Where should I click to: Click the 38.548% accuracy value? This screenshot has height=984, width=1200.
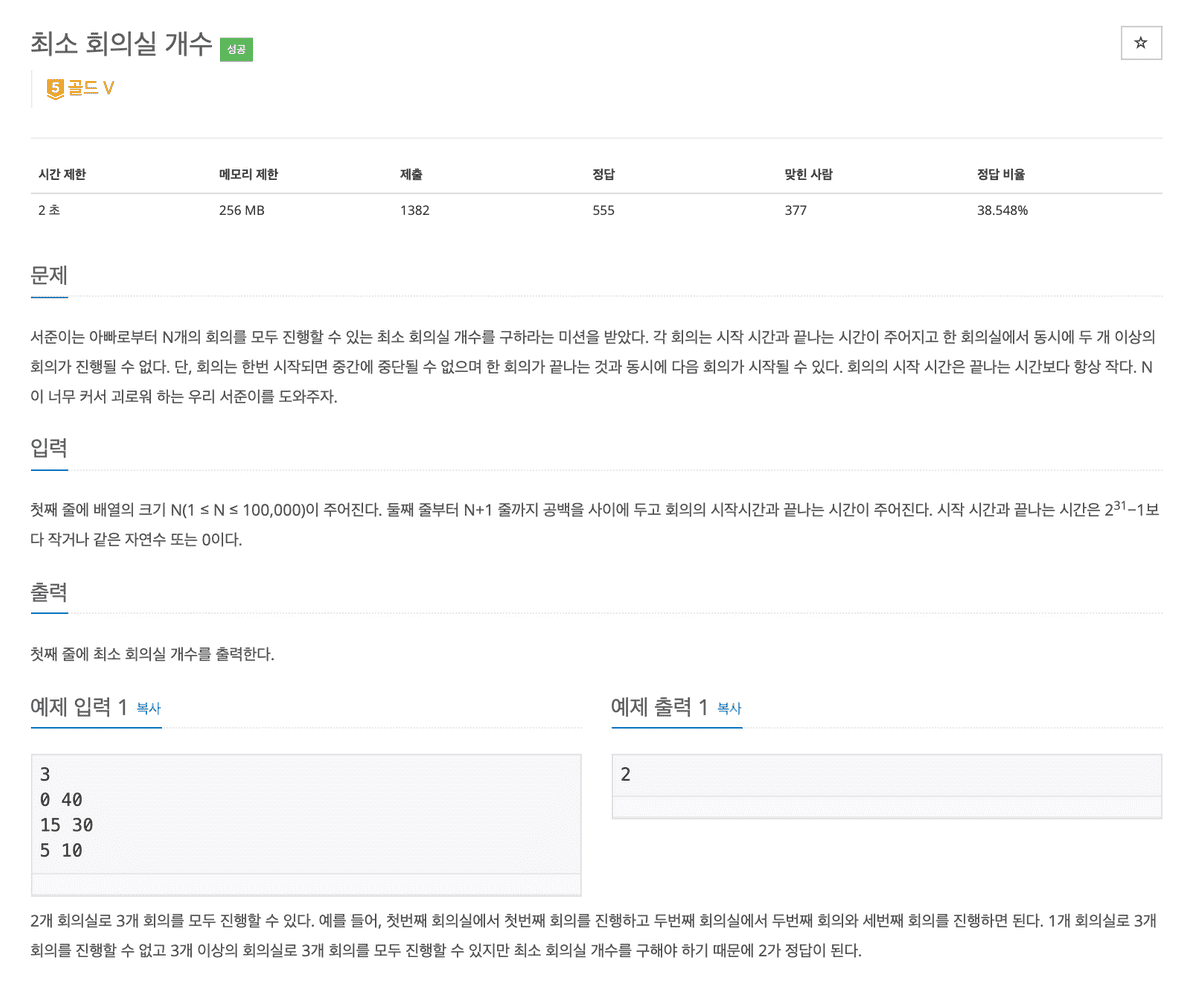point(1003,211)
